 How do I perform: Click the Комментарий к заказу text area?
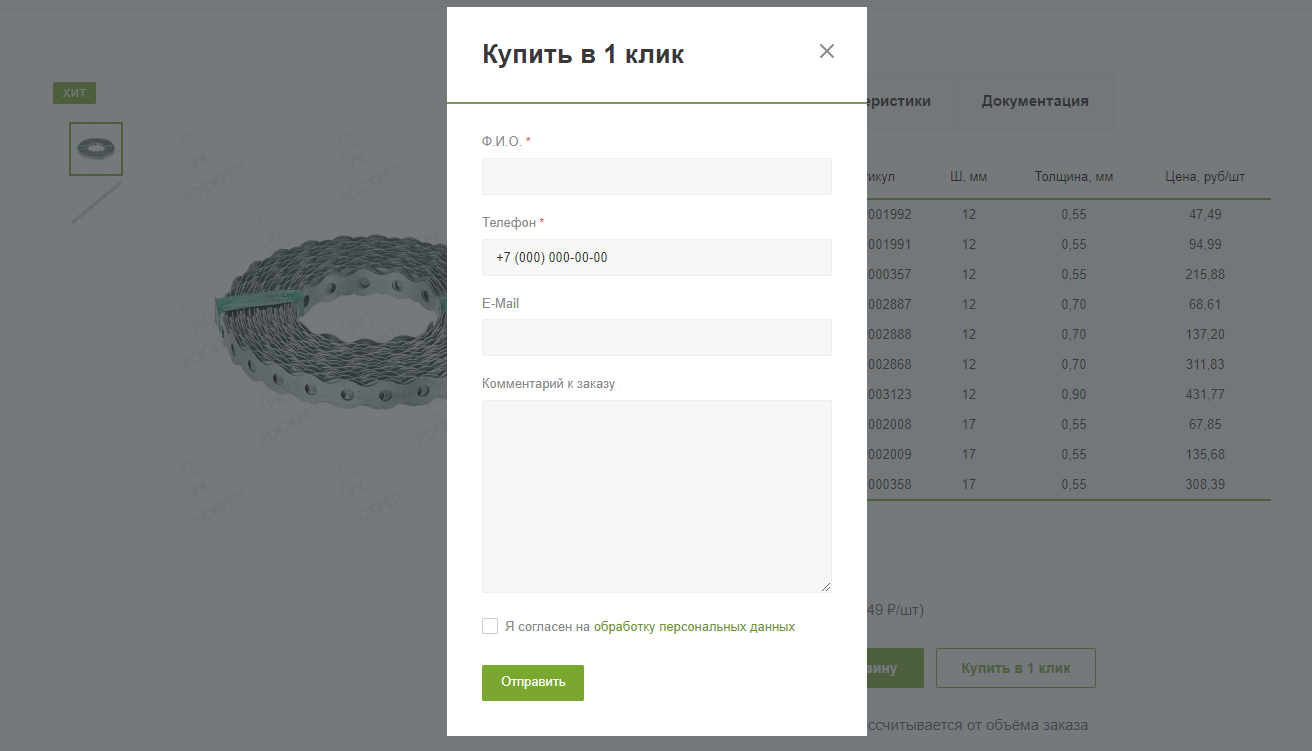pos(656,496)
